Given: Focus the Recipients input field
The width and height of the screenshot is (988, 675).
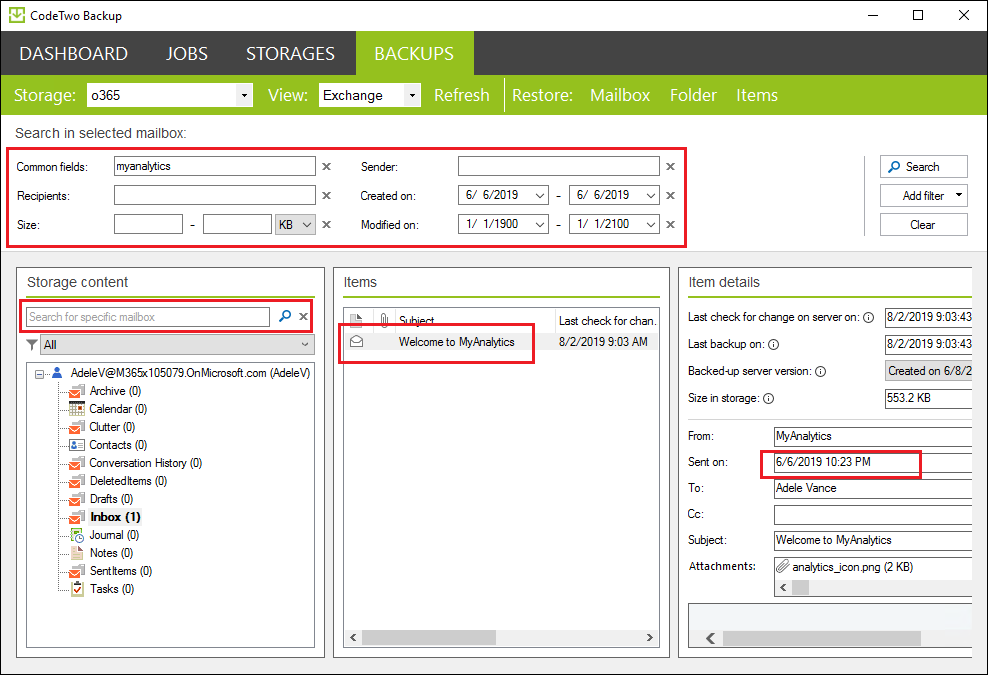Looking at the screenshot, I should 215,195.
